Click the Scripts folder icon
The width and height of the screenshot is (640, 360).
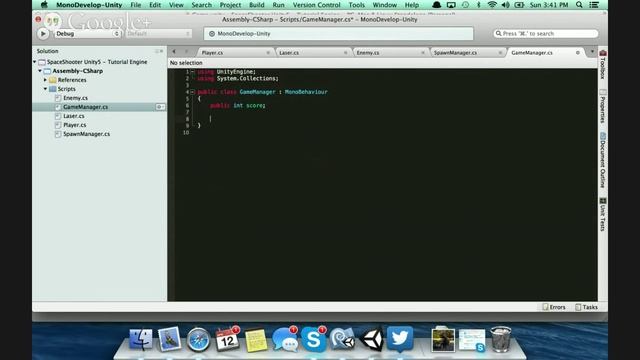pyautogui.click(x=53, y=89)
